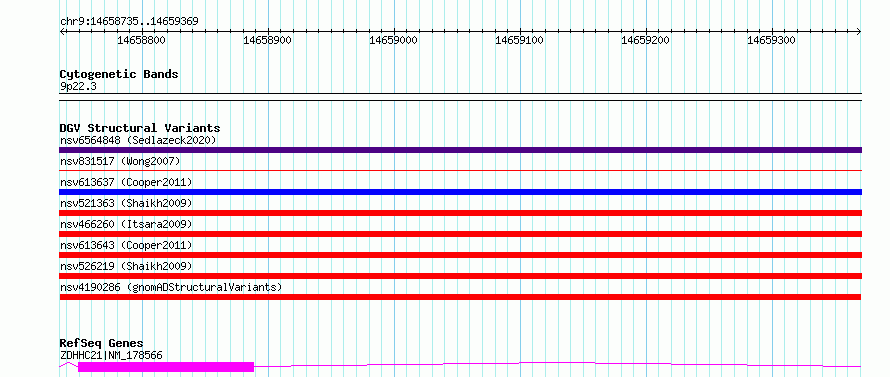Click the red nsv521363 variant bar
Screen dimensions: 890x377
coord(460,213)
